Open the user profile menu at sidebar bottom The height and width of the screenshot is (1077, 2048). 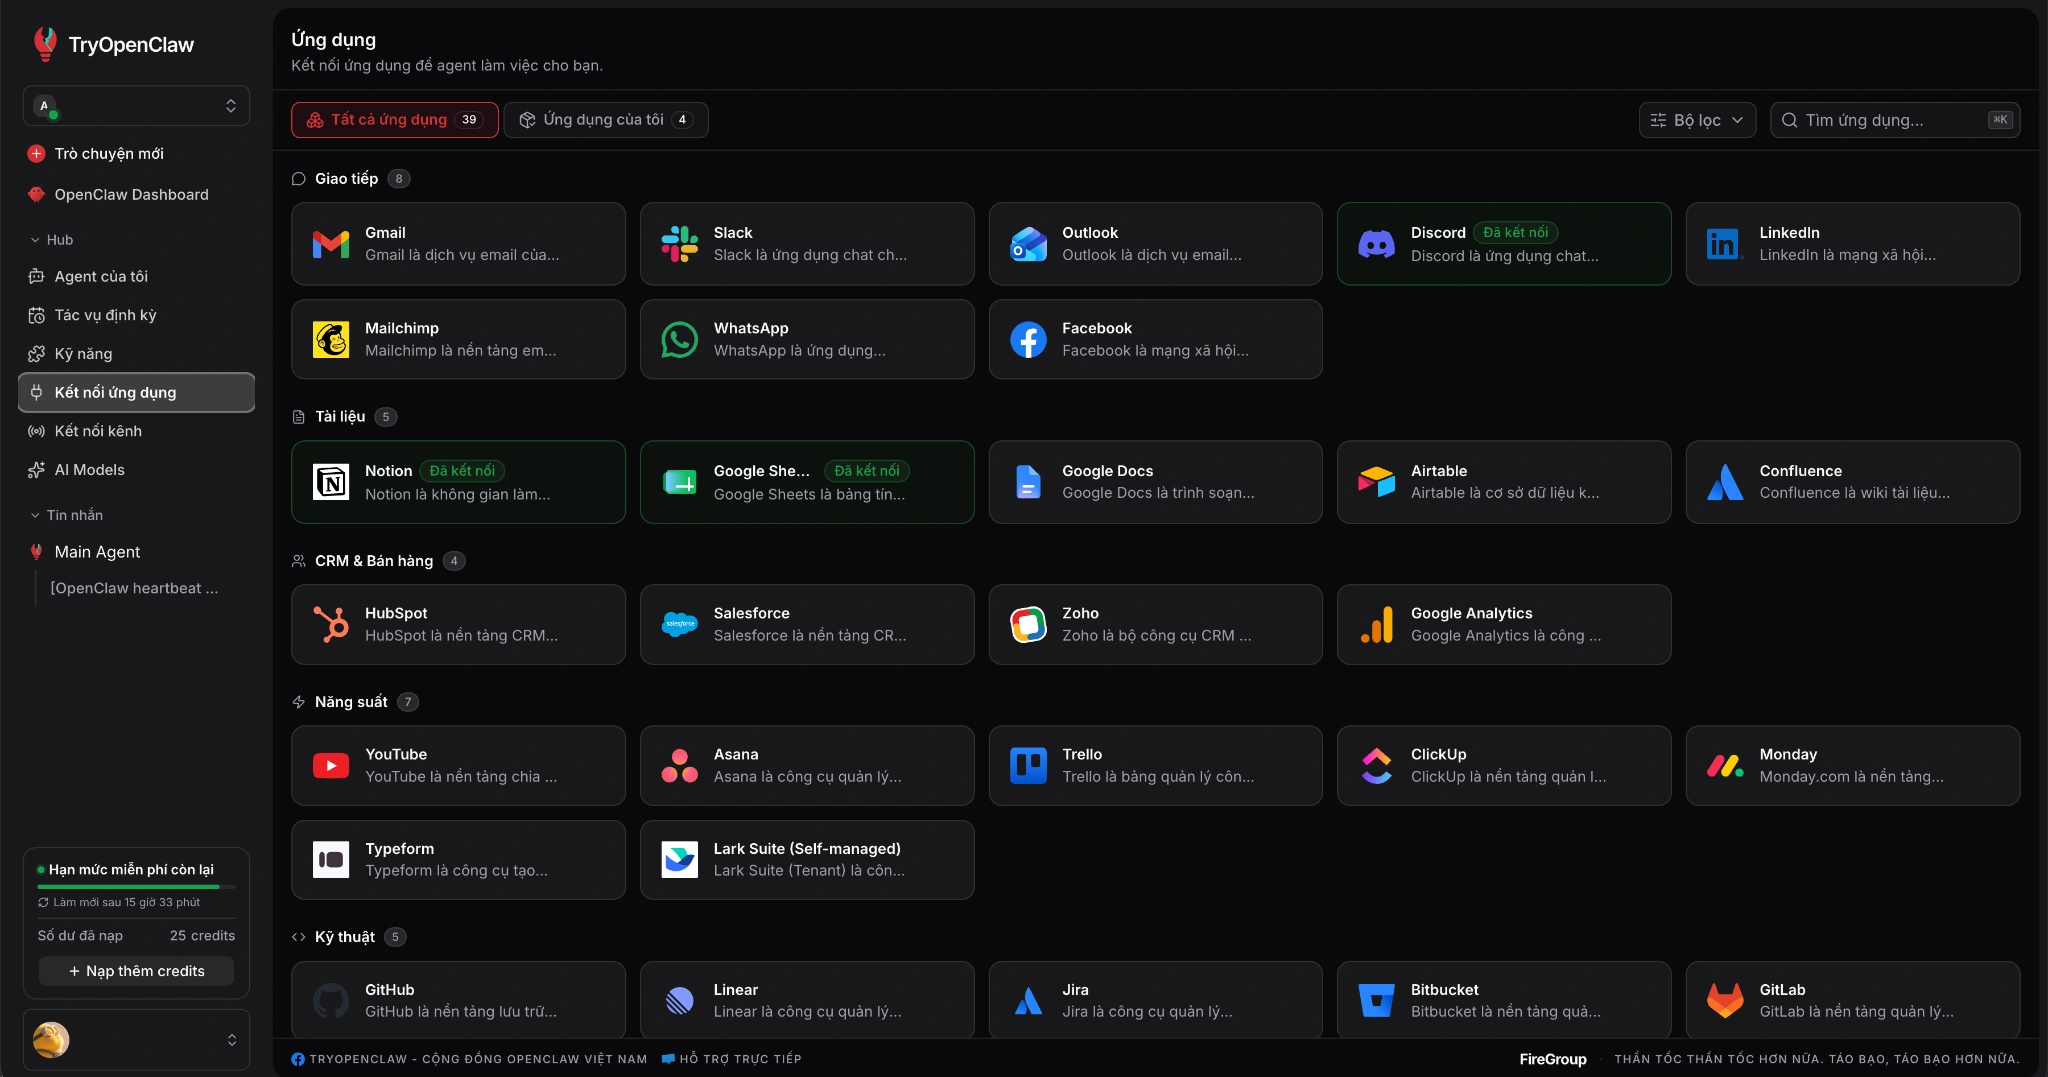pos(136,1040)
